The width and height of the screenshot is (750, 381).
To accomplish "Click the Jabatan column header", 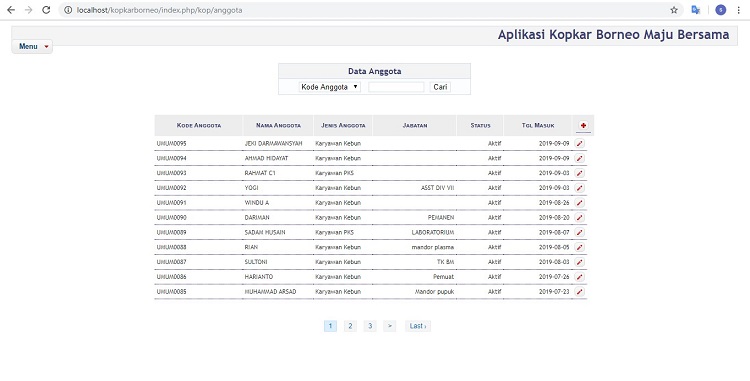I will (415, 125).
